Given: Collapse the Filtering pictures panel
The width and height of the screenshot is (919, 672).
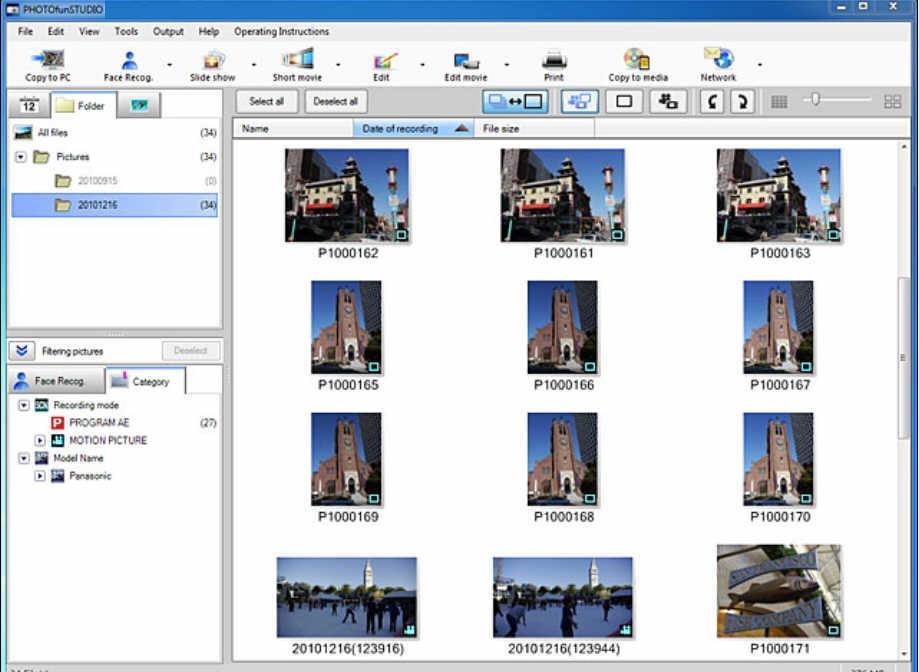Looking at the screenshot, I should point(22,351).
